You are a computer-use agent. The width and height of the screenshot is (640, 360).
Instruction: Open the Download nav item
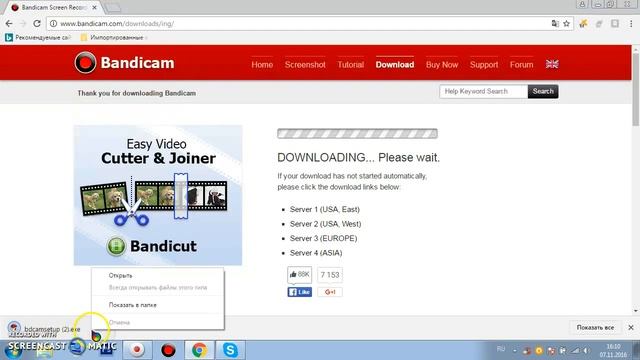click(395, 64)
